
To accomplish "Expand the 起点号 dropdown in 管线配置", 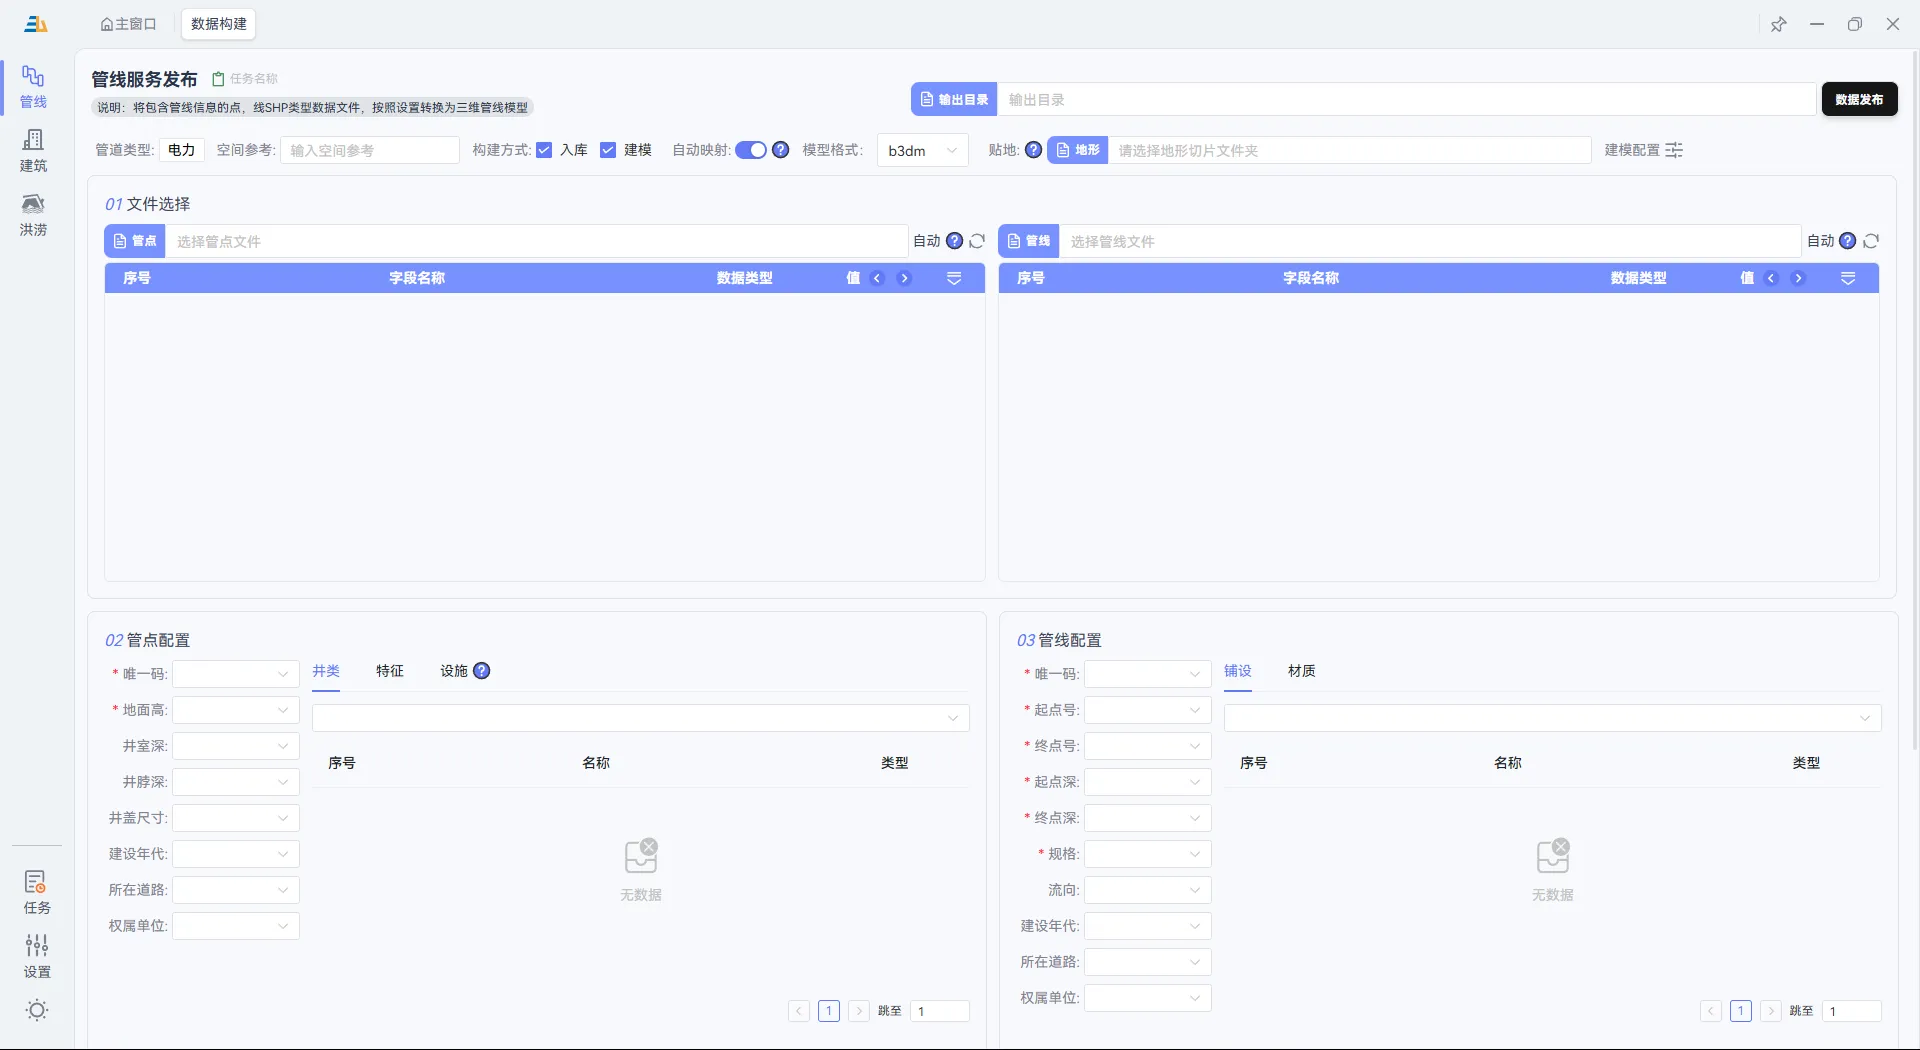I will click(1148, 710).
